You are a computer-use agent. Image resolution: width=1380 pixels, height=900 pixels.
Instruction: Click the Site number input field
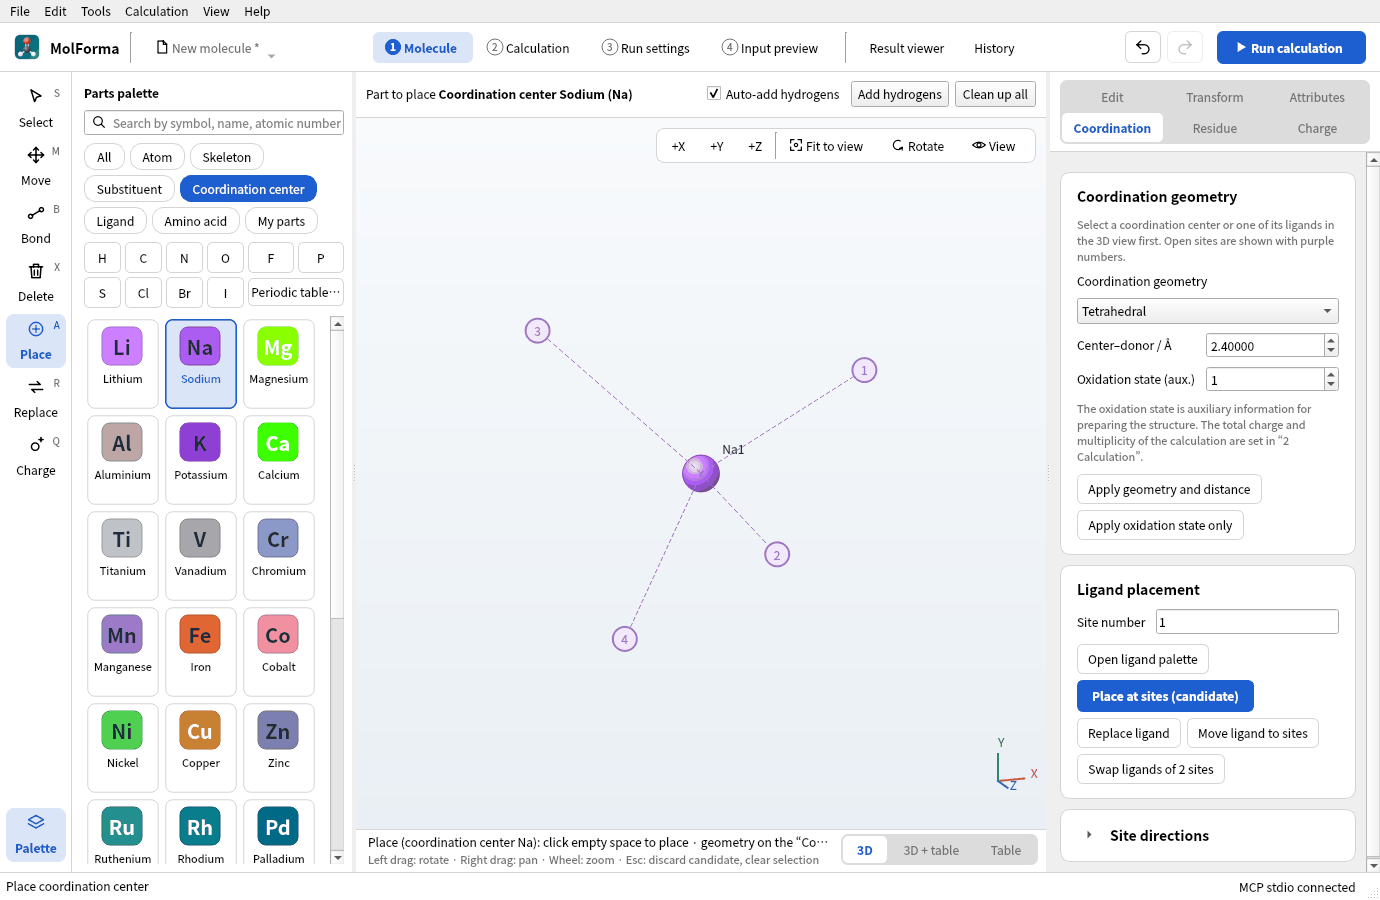coord(1247,622)
